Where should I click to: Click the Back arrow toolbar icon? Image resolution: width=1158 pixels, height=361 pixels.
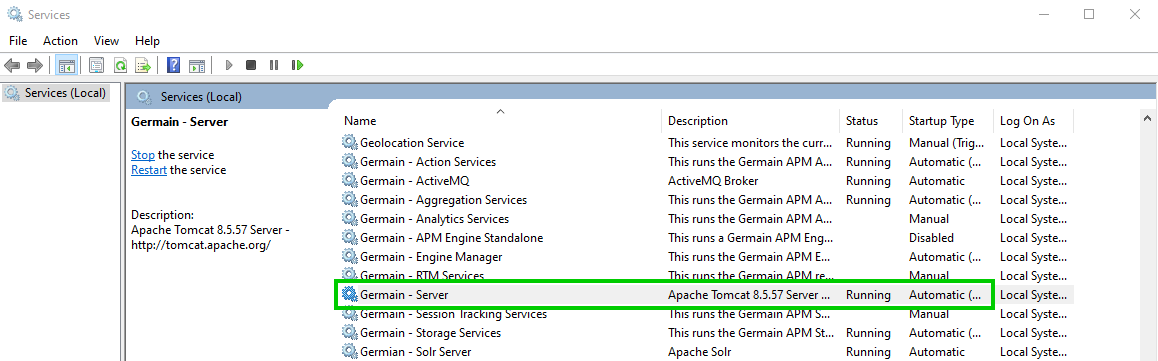coord(12,66)
